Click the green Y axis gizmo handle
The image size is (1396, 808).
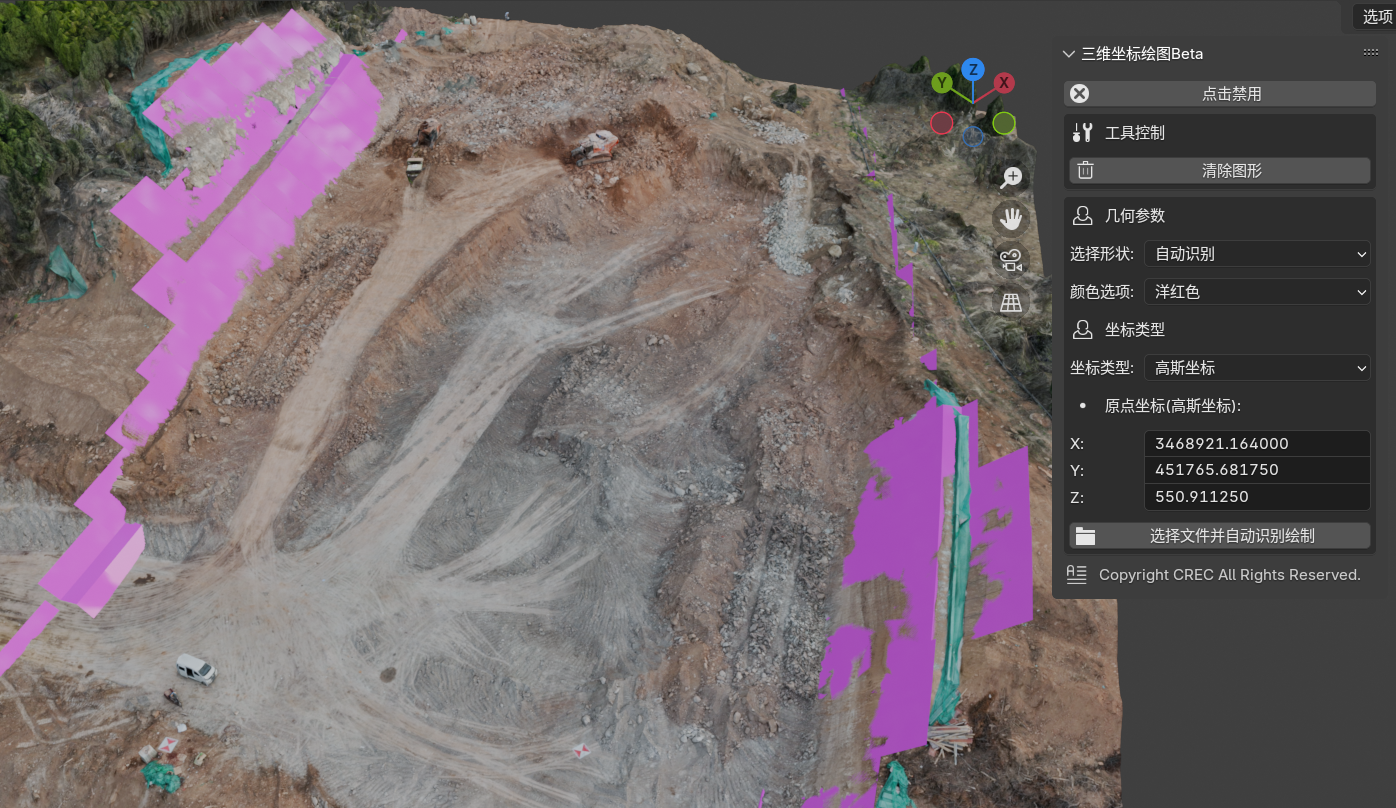point(941,83)
